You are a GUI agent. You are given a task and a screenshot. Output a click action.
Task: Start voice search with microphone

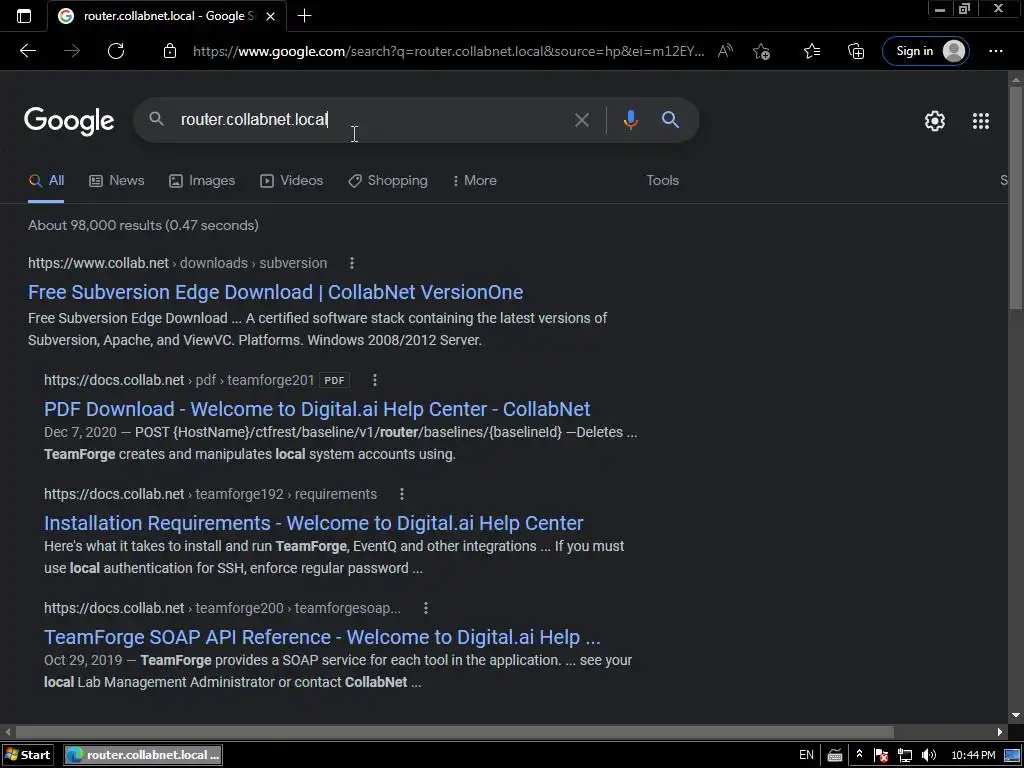click(630, 120)
